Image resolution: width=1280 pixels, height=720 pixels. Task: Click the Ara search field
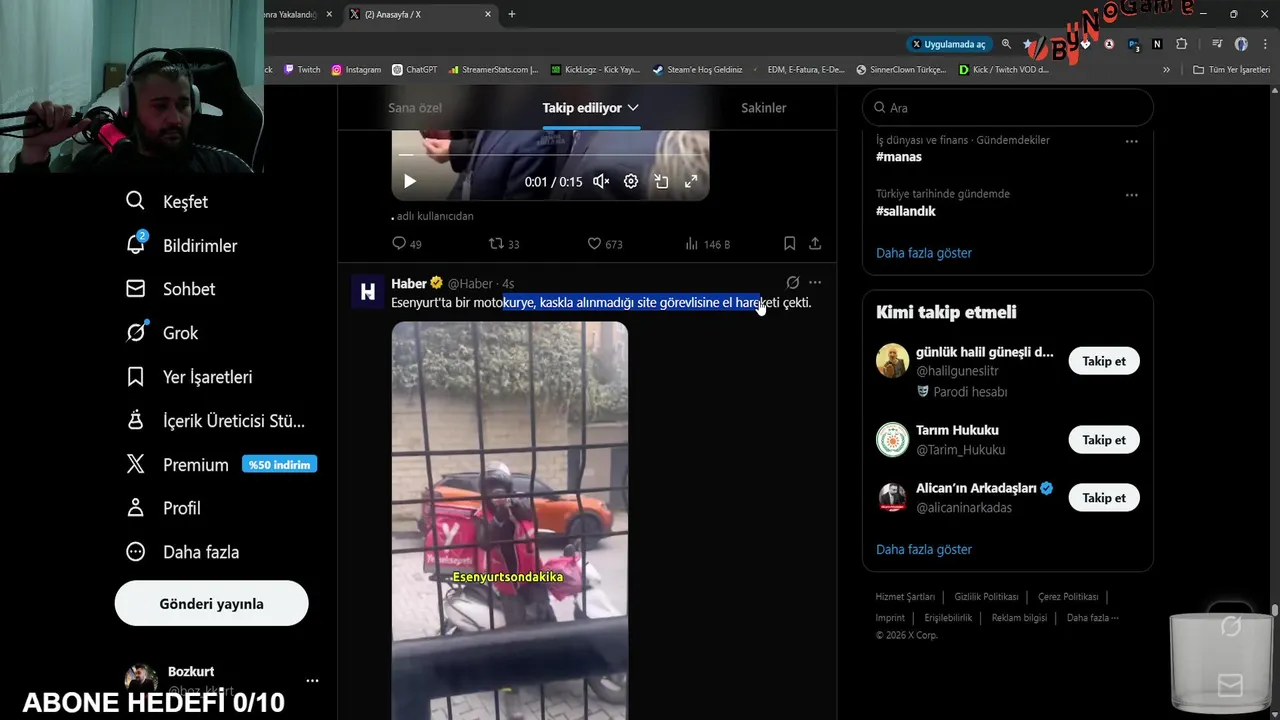1008,108
